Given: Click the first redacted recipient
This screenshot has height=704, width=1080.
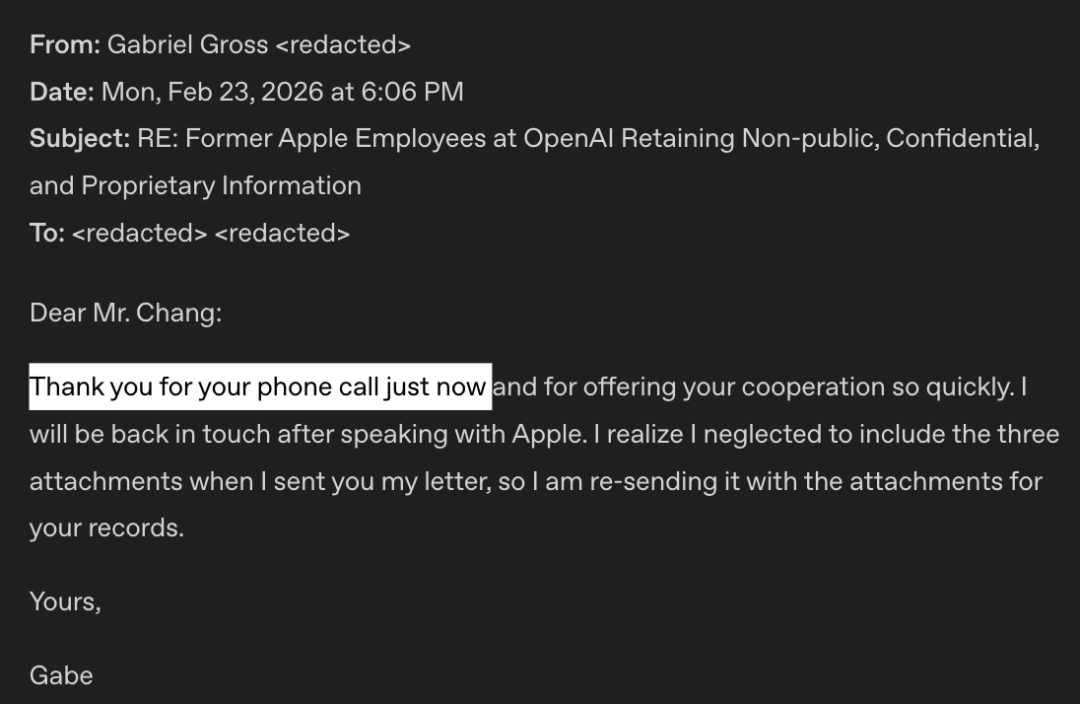Looking at the screenshot, I should (139, 233).
